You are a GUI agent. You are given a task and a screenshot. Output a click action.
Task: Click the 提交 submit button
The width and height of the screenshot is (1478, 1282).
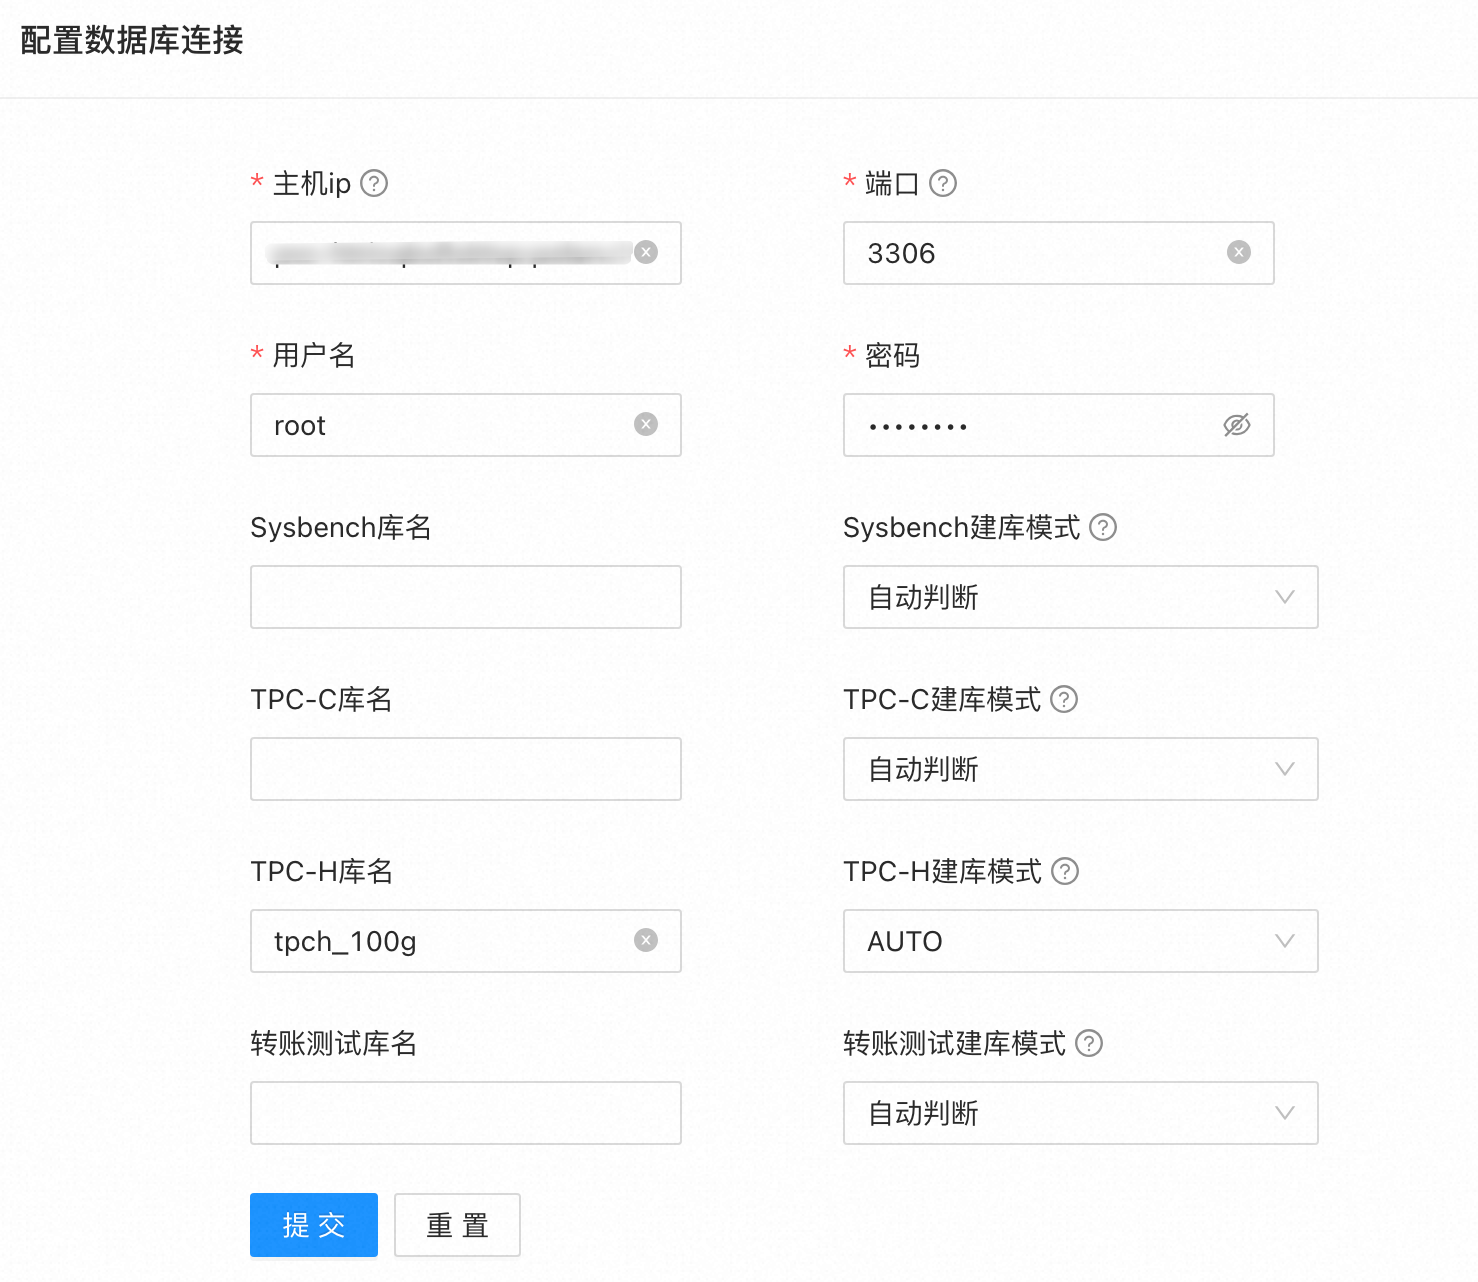(x=313, y=1224)
